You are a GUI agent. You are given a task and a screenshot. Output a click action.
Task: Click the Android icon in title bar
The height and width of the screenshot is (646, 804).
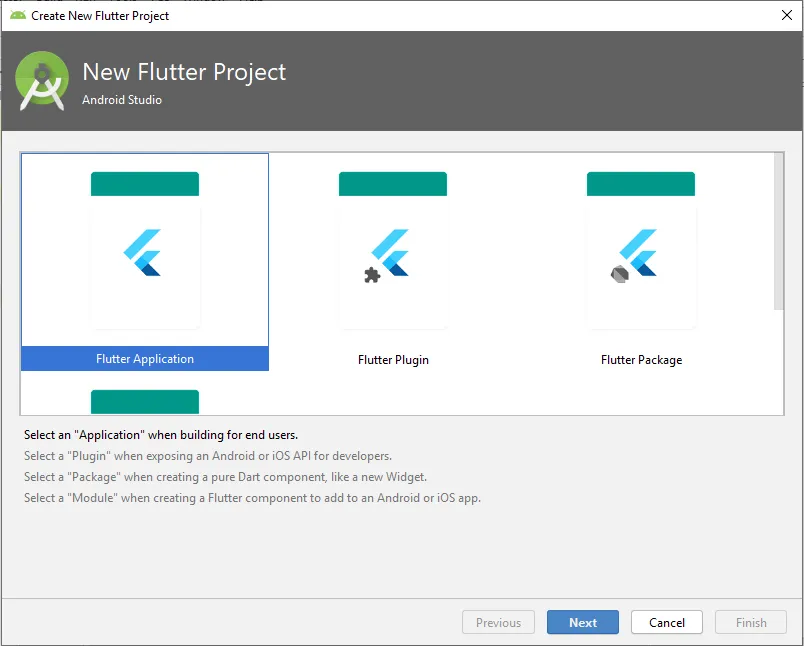tap(17, 15)
